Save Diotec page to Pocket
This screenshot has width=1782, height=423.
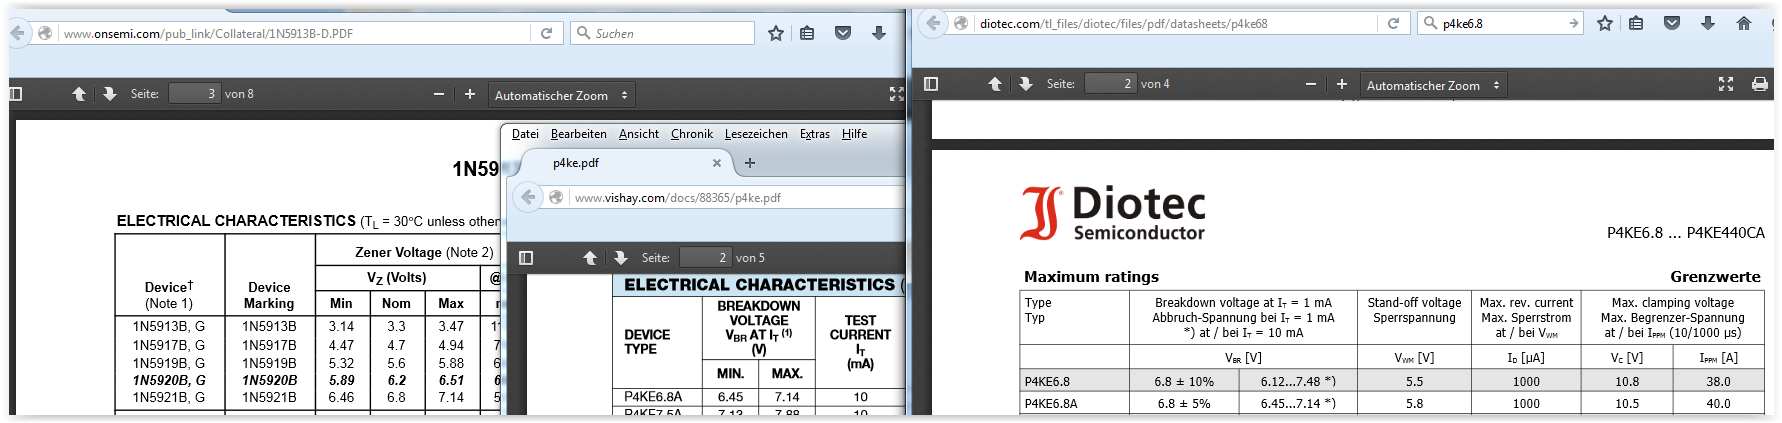[x=1672, y=23]
